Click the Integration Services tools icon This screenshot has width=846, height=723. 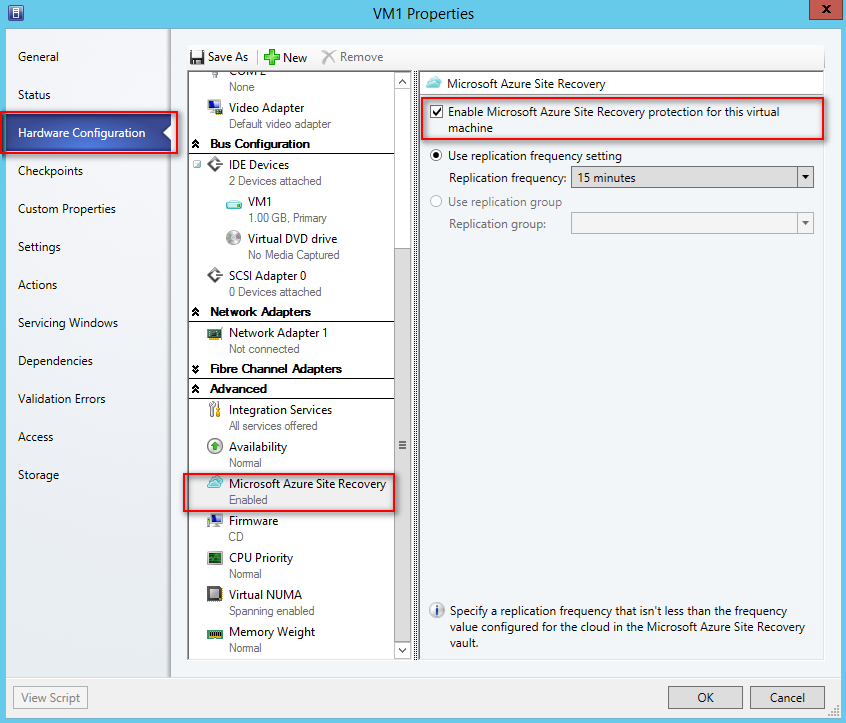pyautogui.click(x=215, y=410)
